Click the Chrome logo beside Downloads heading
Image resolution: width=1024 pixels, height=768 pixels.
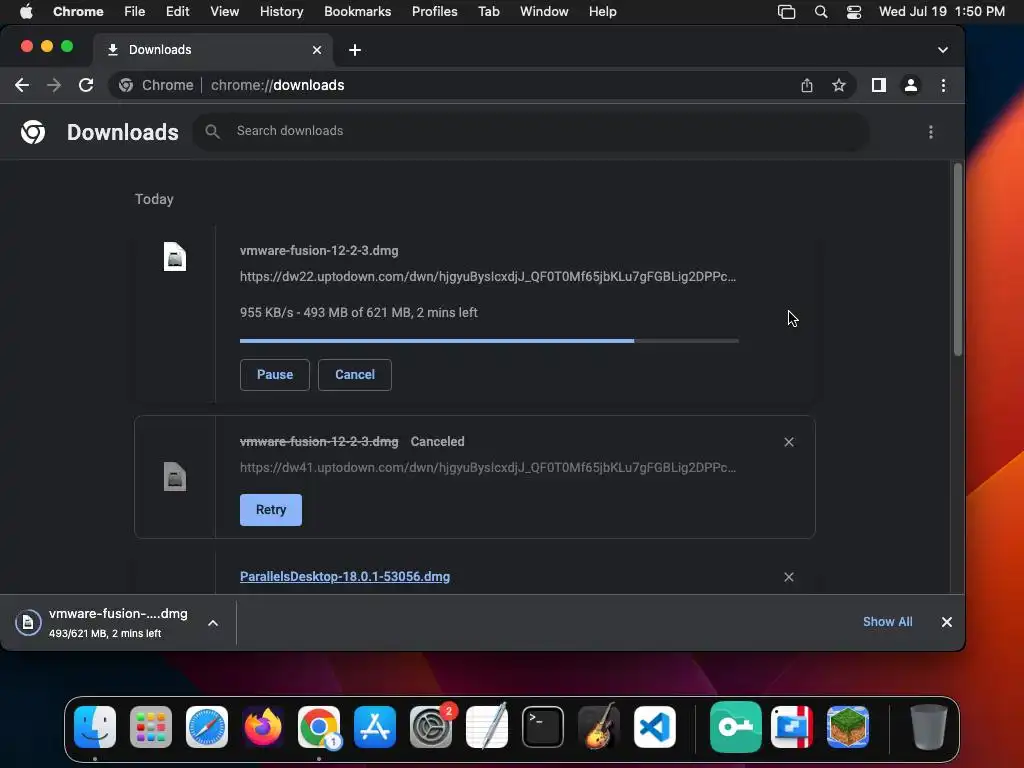click(x=33, y=132)
